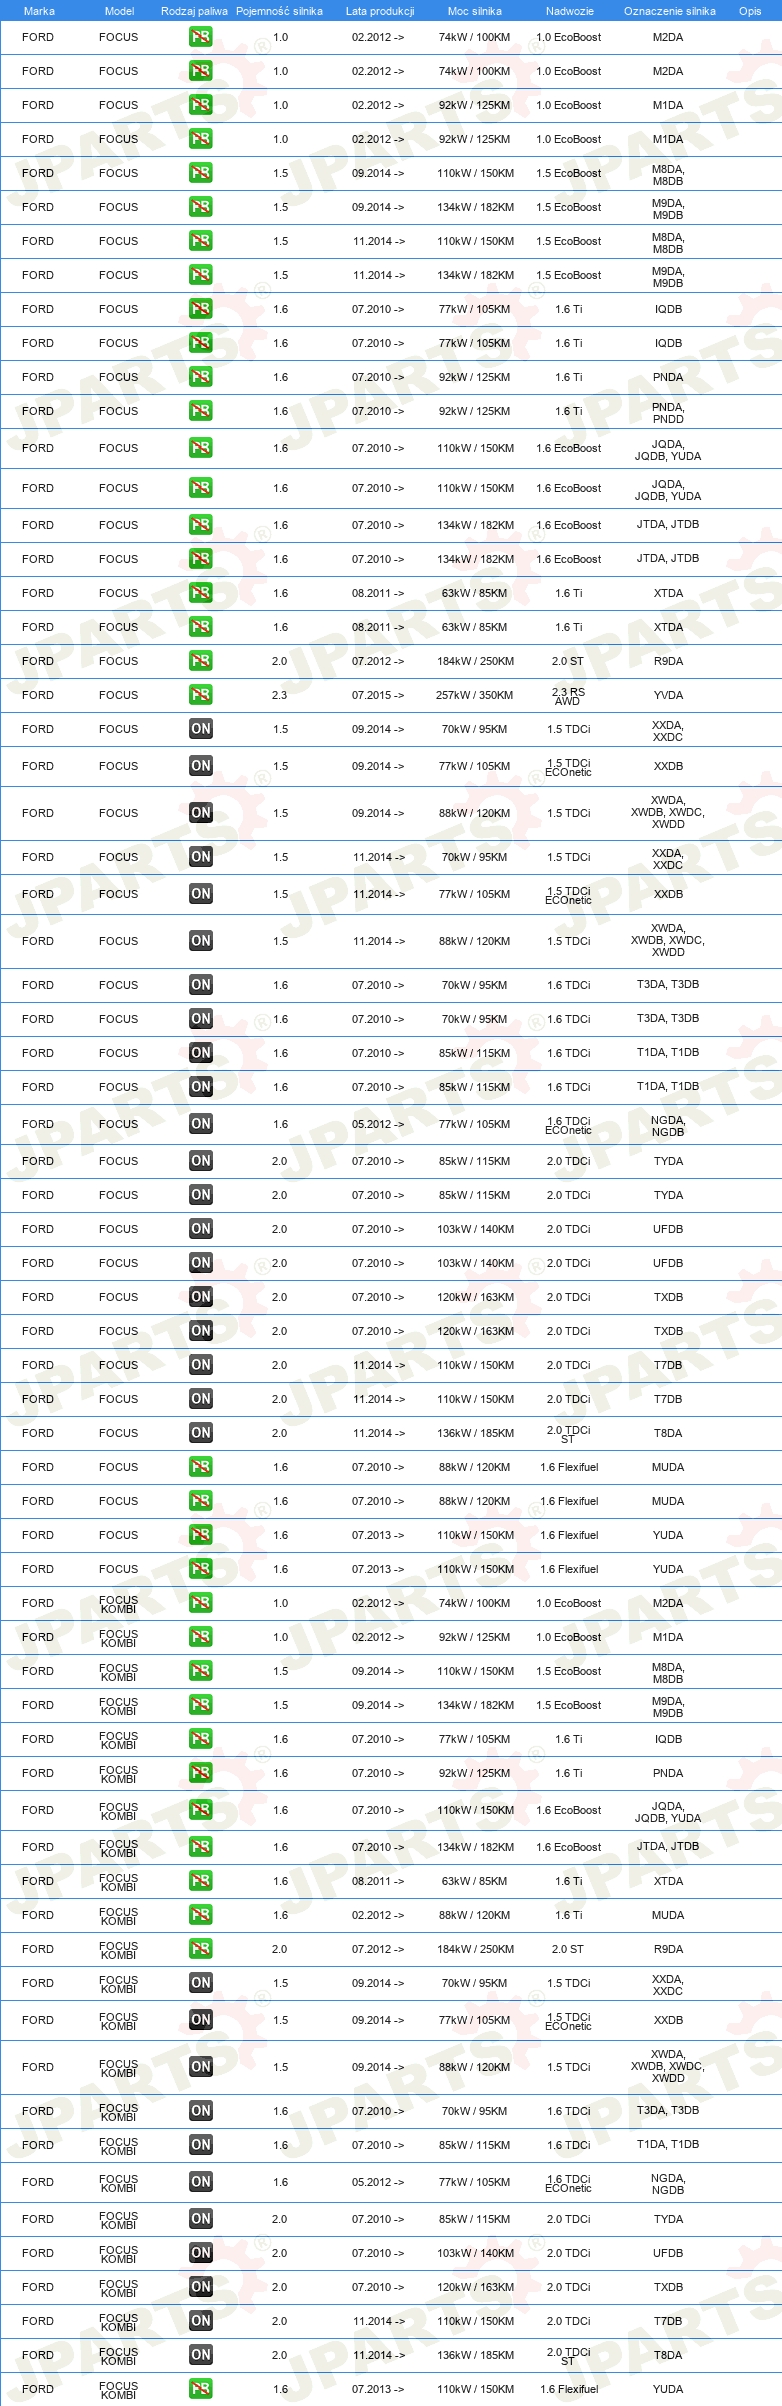
Task: Click 1.6 Ti body in FOCUS KOMBI IQDB row
Action: tap(568, 1739)
